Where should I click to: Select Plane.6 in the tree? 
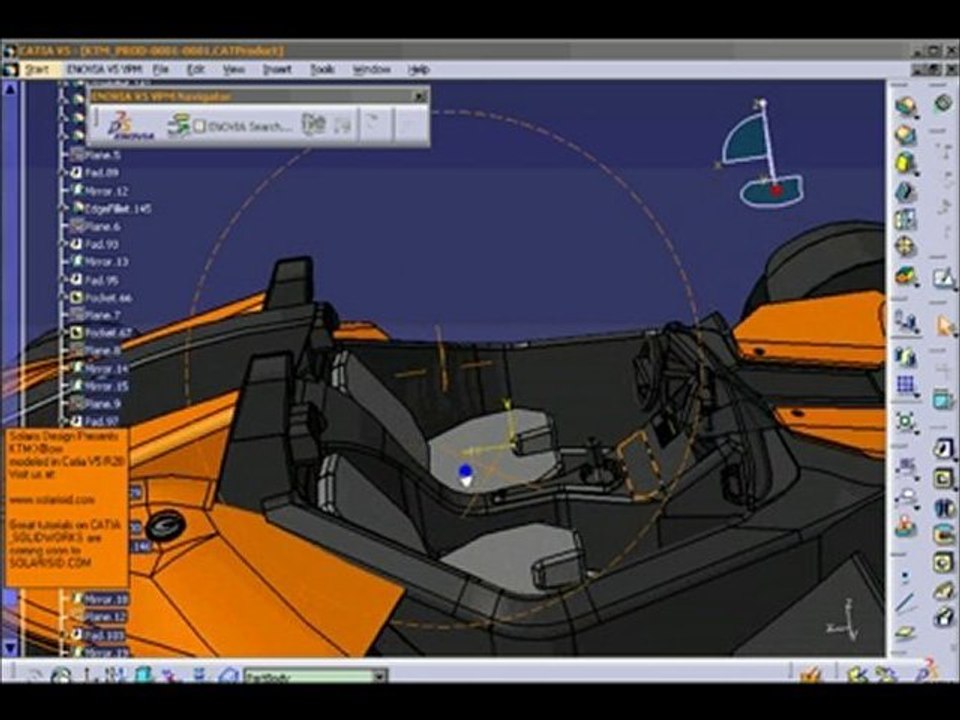click(95, 227)
